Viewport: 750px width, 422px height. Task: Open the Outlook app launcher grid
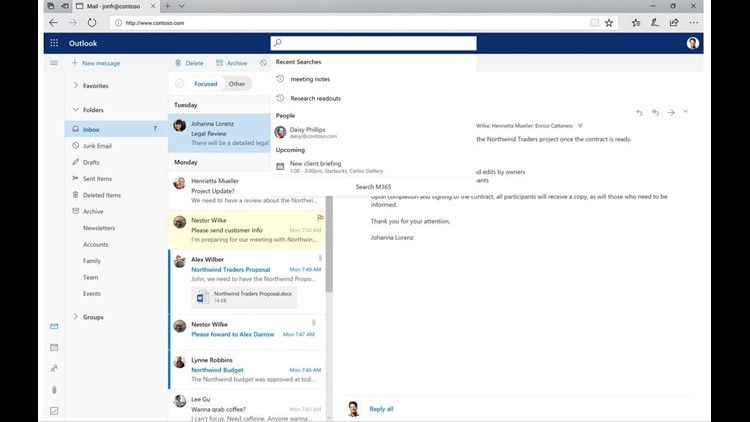point(54,43)
